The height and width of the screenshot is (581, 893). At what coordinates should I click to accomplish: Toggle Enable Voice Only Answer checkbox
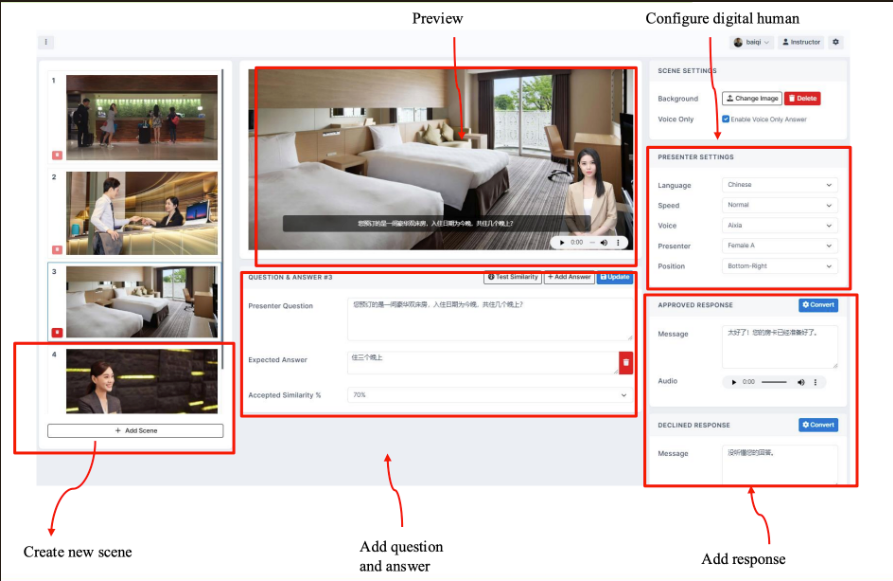[x=726, y=119]
